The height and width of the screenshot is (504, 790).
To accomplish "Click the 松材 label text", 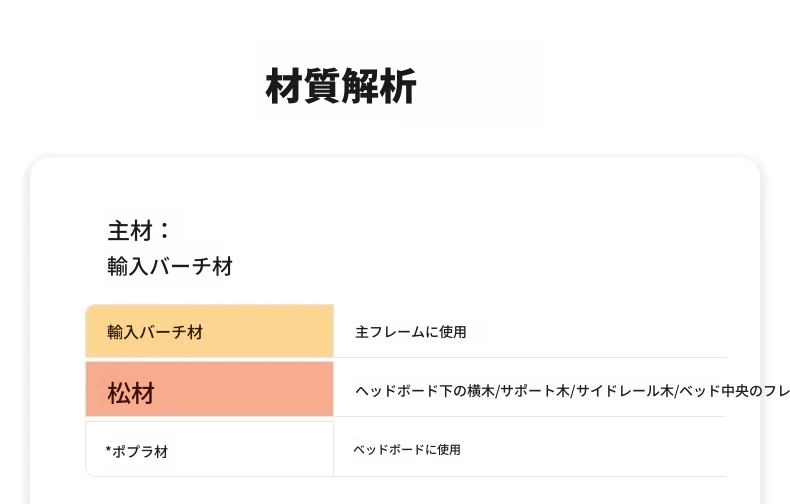I will coord(131,393).
